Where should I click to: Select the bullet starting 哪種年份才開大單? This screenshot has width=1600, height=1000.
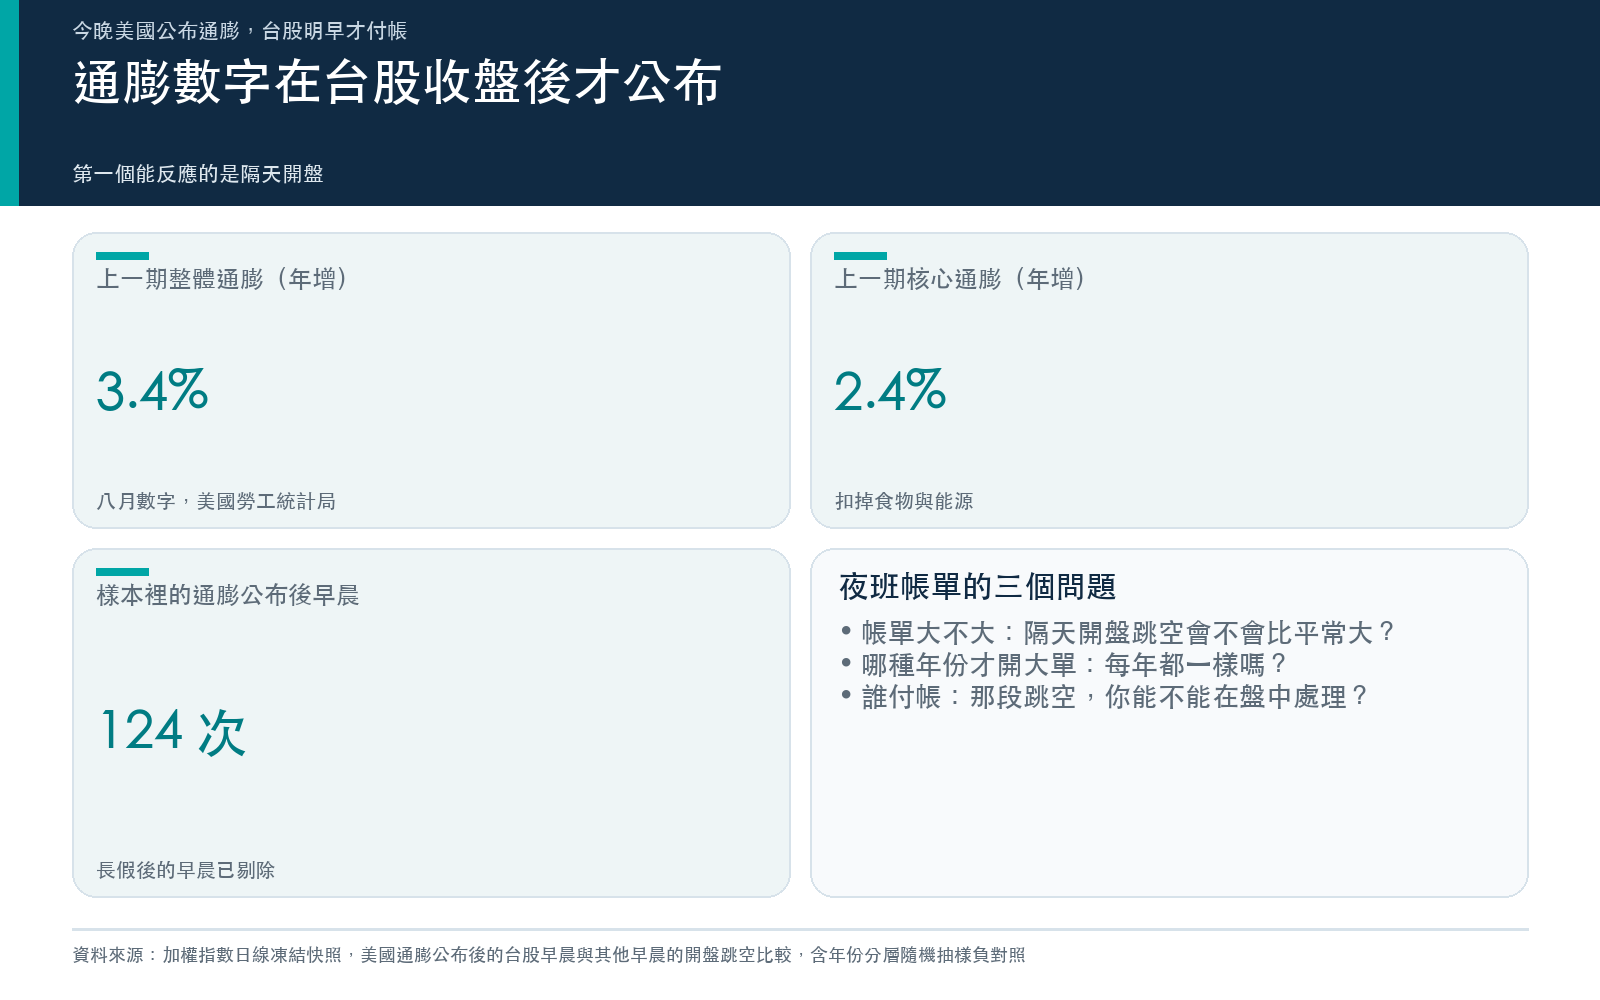1064,665
